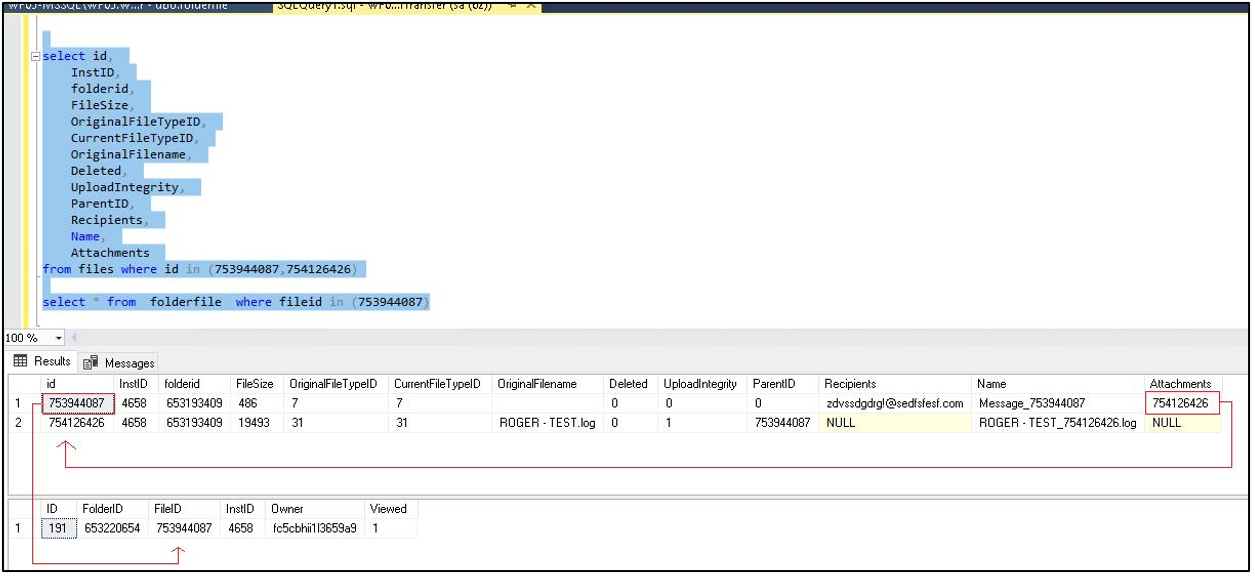The width and height of the screenshot is (1255, 577).
Task: Place cursor on the 'from files where id' line
Action: tap(200, 269)
